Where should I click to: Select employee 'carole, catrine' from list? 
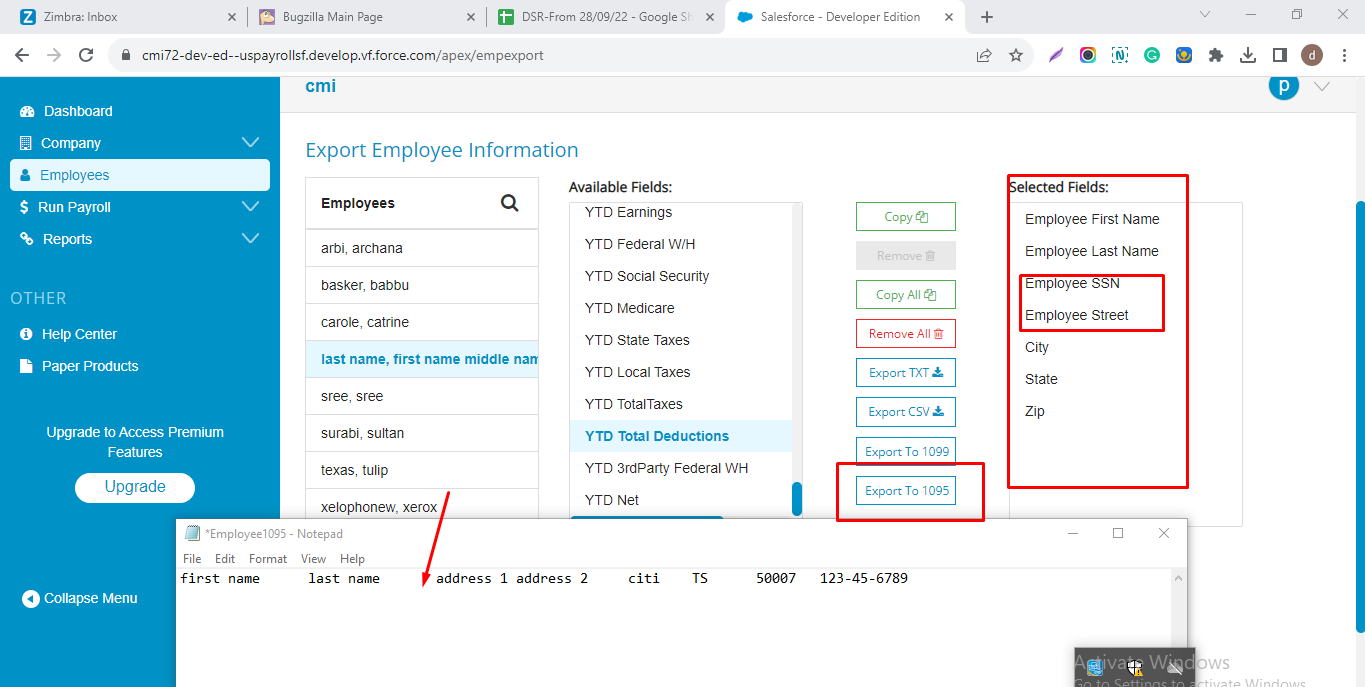(365, 322)
